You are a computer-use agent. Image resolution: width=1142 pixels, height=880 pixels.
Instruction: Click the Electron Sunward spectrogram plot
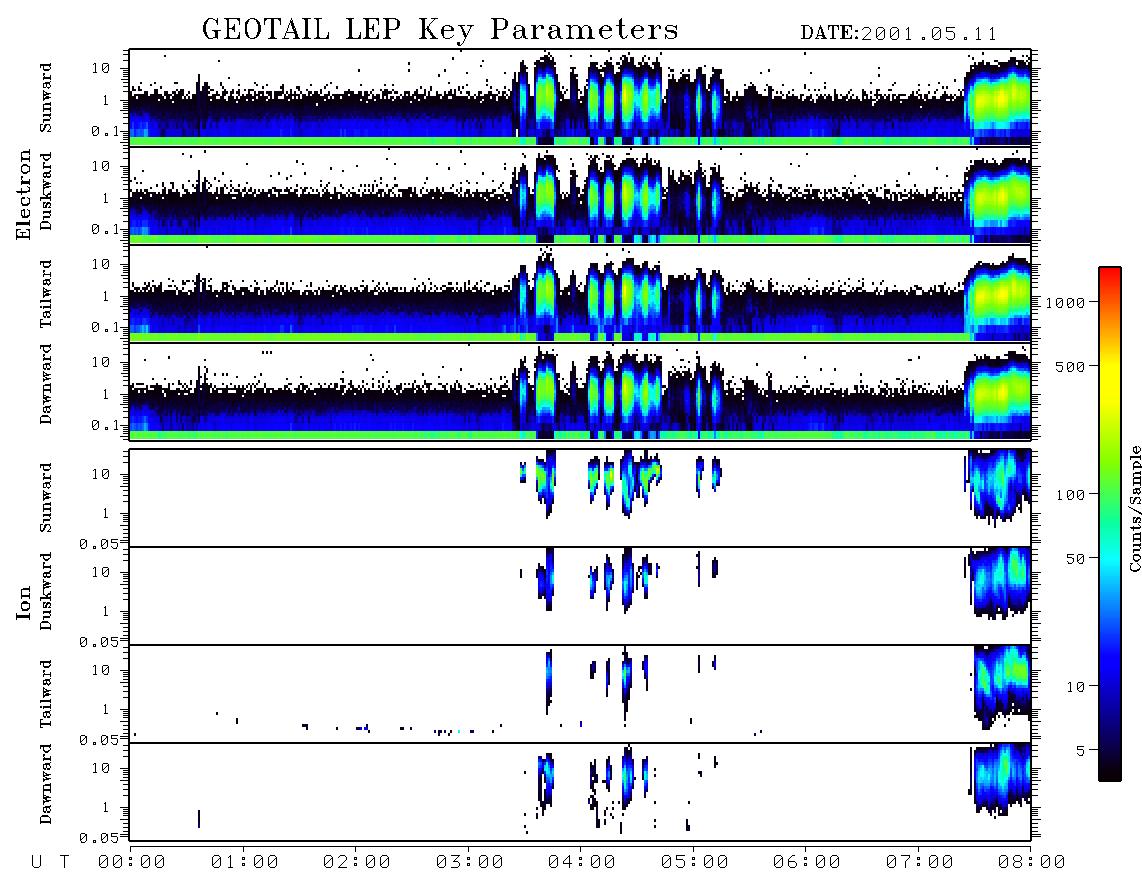(580, 98)
